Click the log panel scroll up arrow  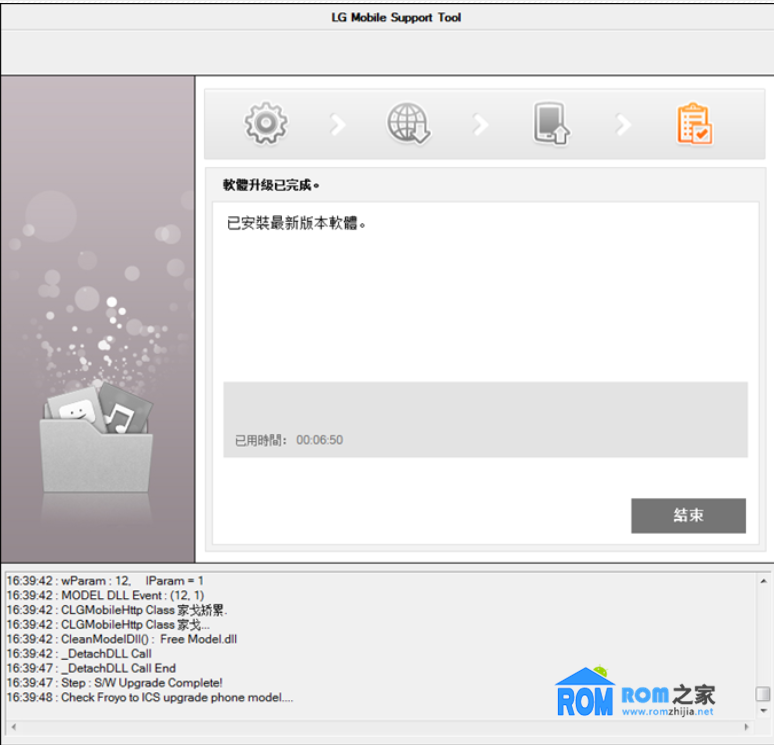(763, 581)
